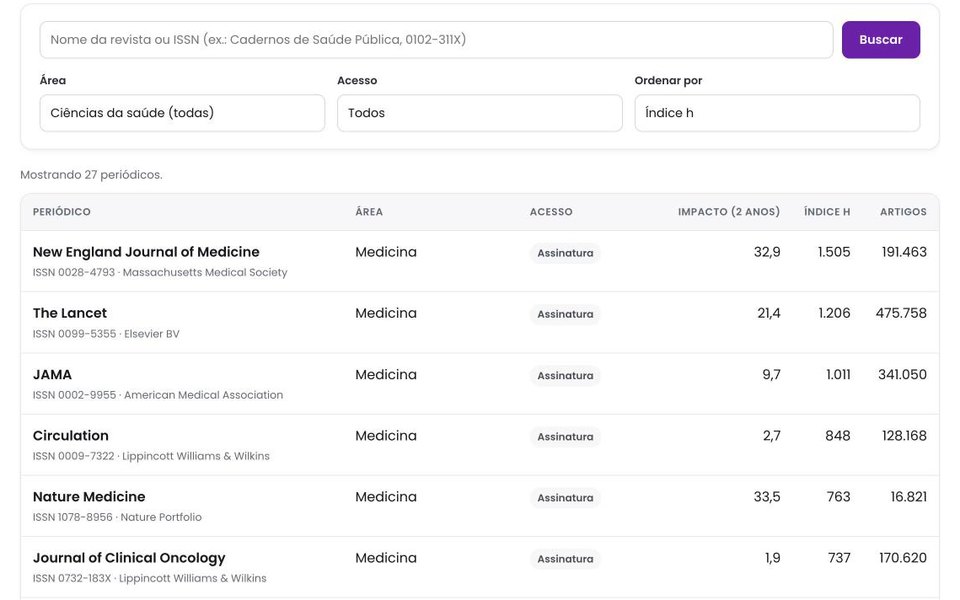The width and height of the screenshot is (960, 600).
Task: Click the journal name or ISSN search field
Action: tap(436, 40)
